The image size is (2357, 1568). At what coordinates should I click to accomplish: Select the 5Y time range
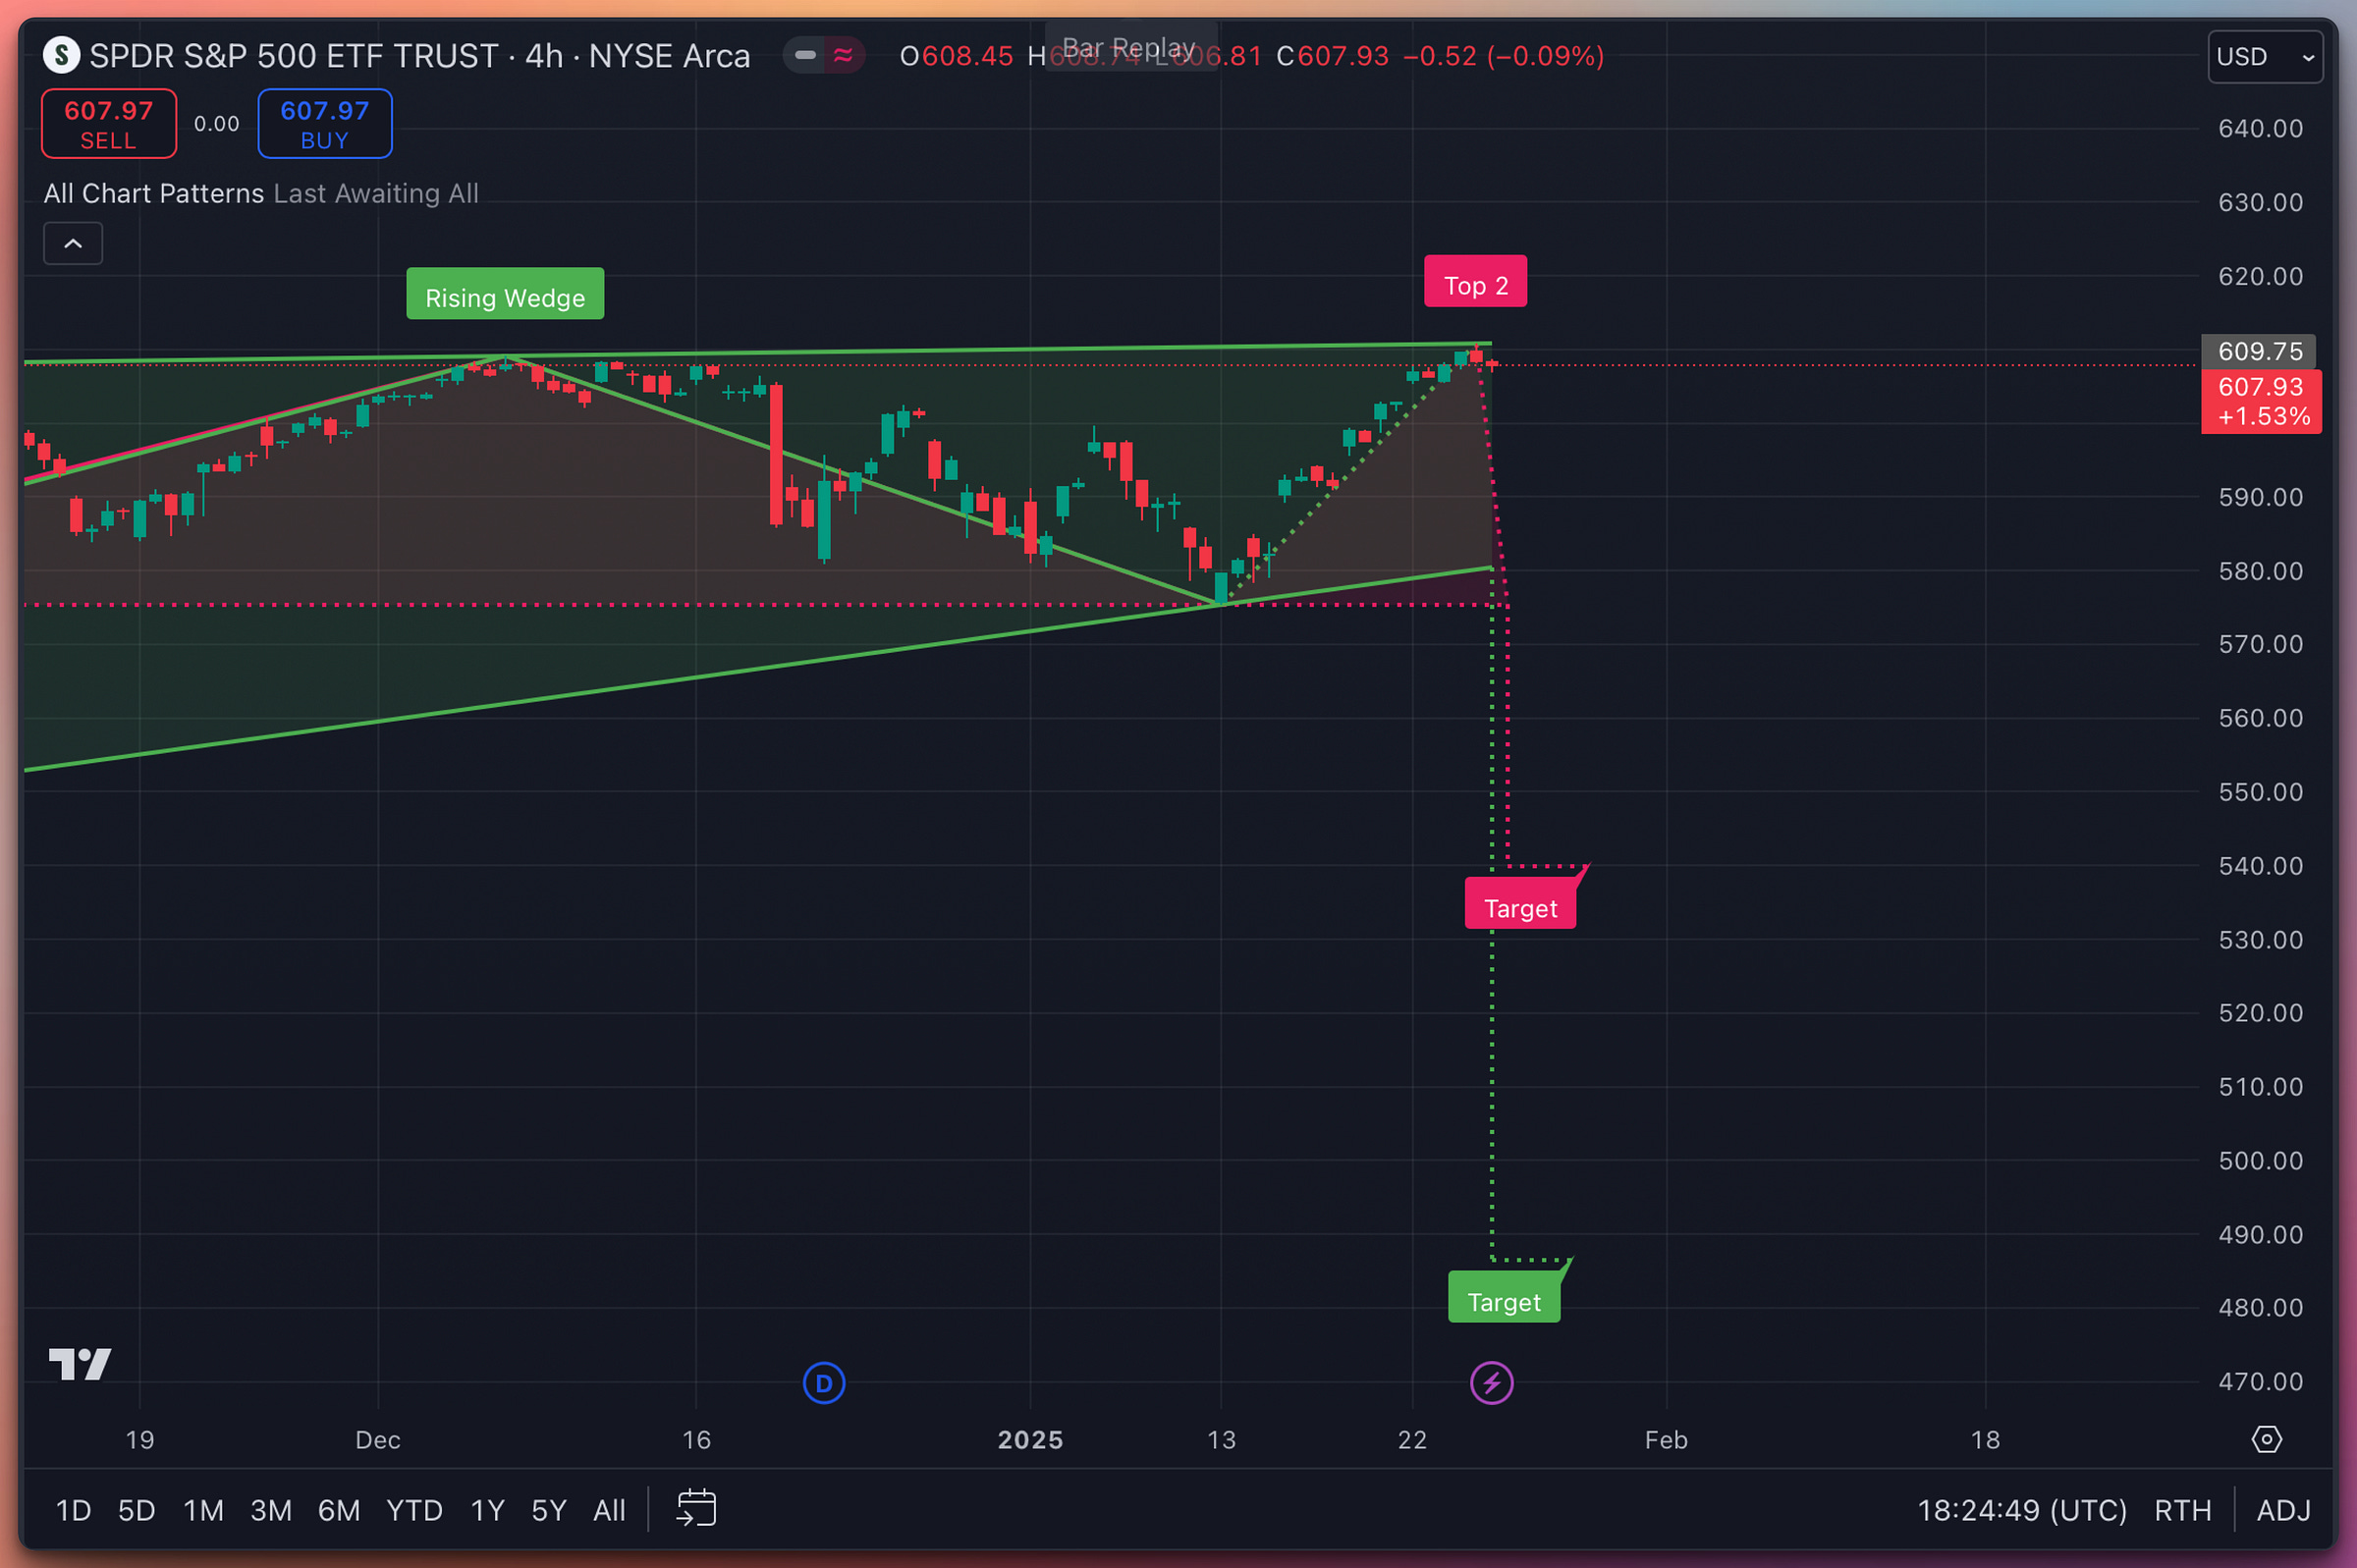click(x=549, y=1510)
